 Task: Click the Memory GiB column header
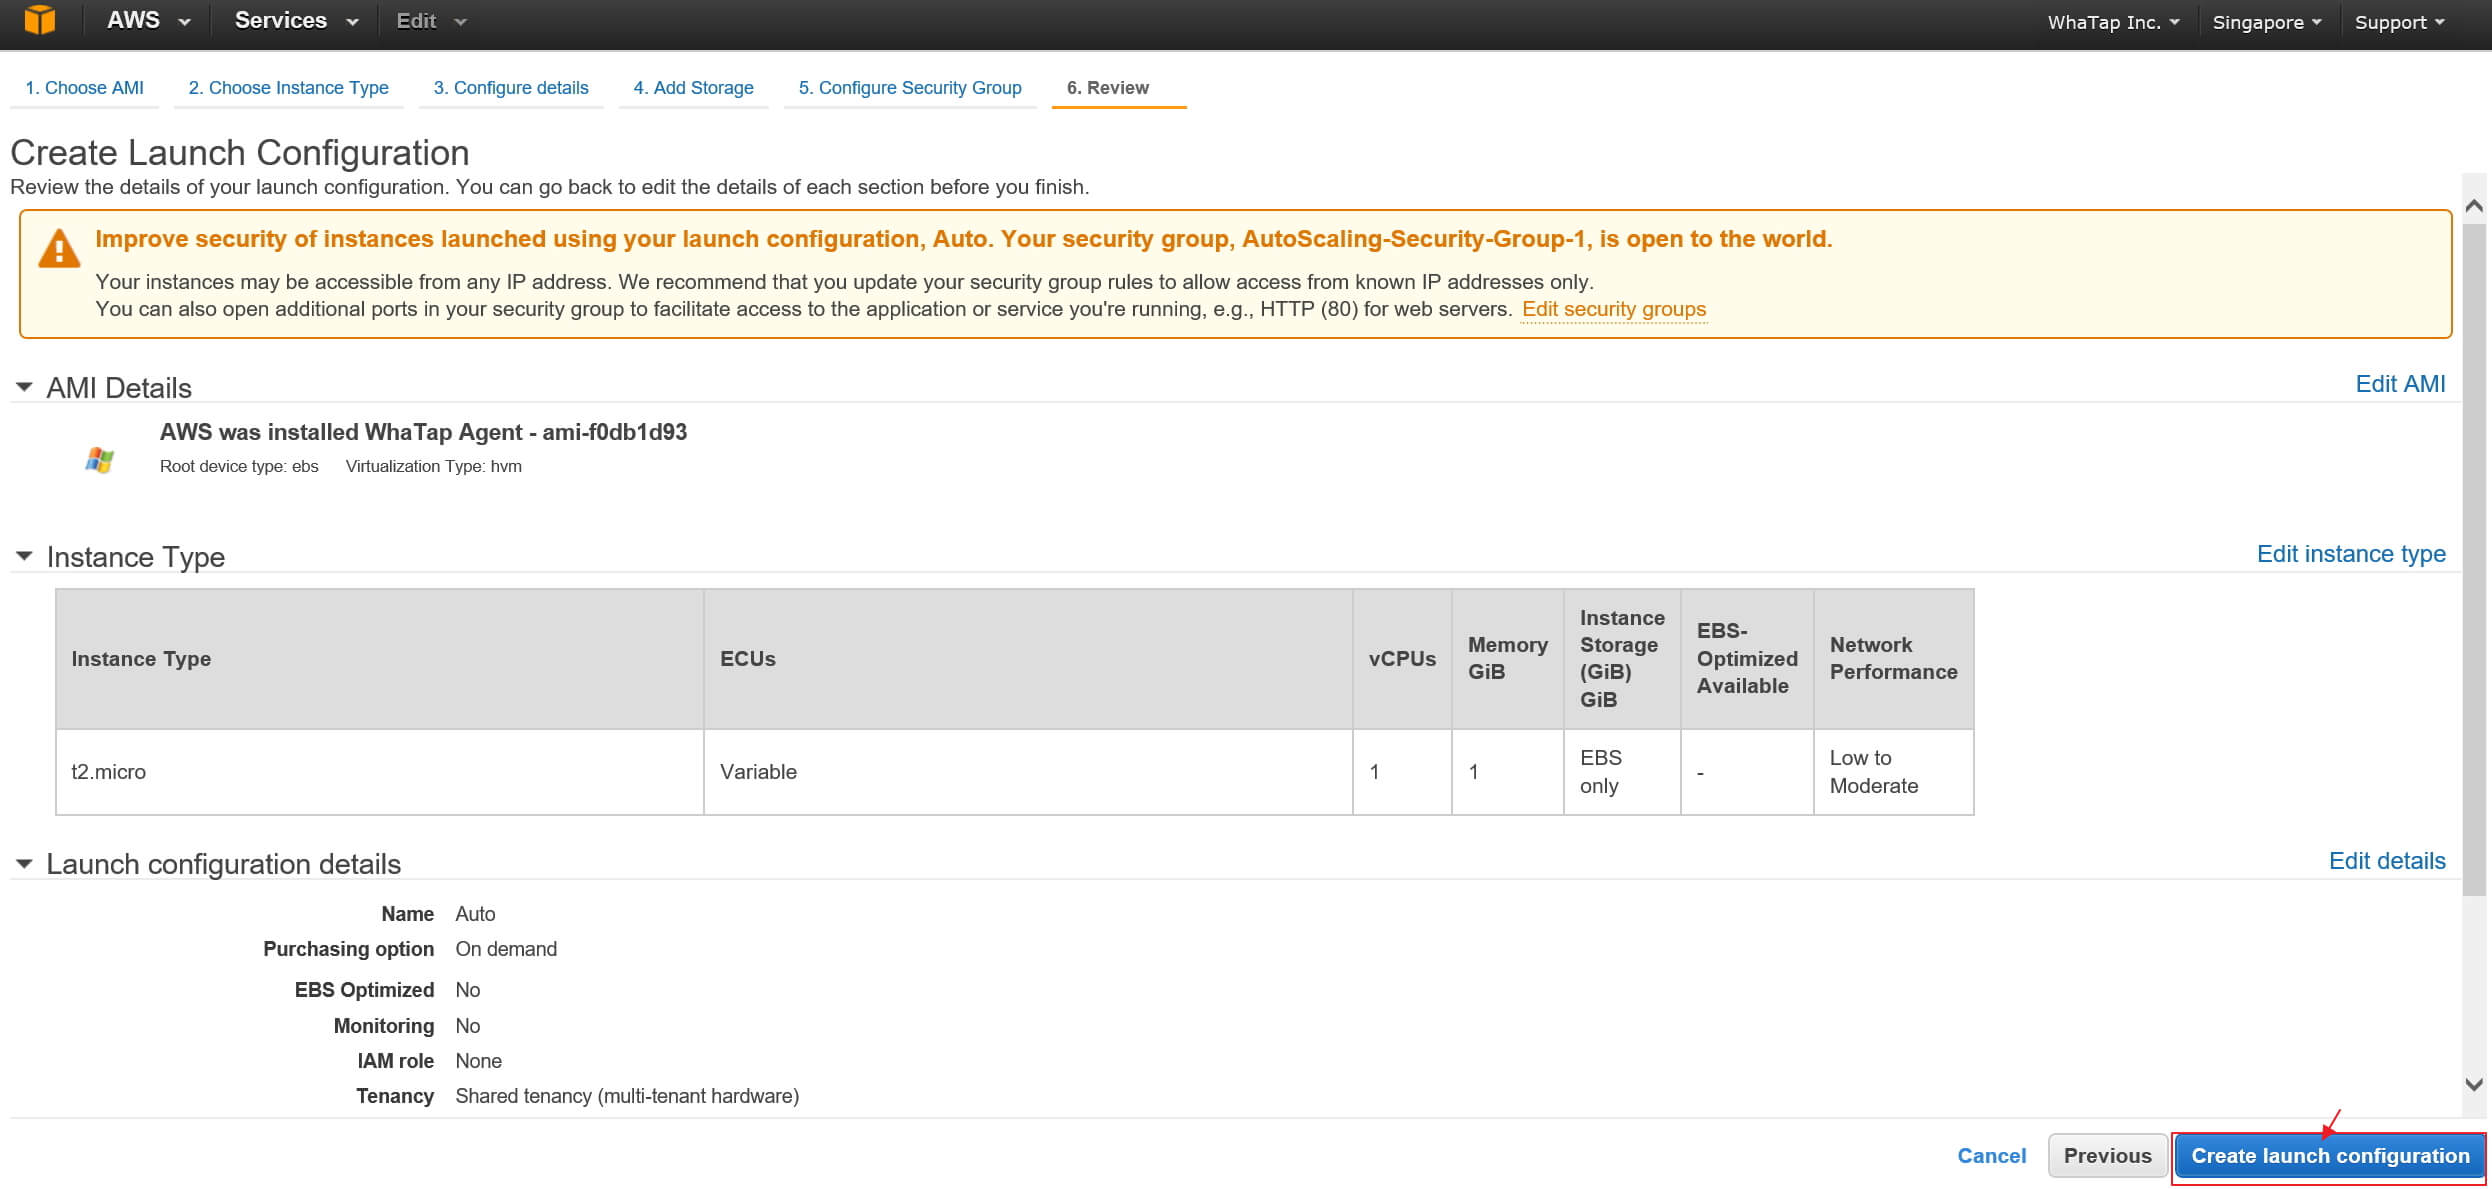pos(1507,659)
